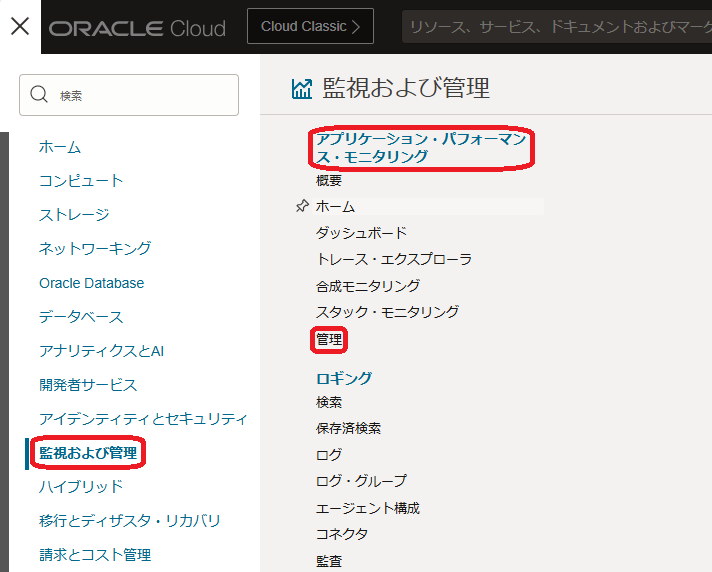Viewport: 712px width, 572px height.
Task: Select 移行とディザスタ・リカバリ in the left menu
Action: pos(129,520)
